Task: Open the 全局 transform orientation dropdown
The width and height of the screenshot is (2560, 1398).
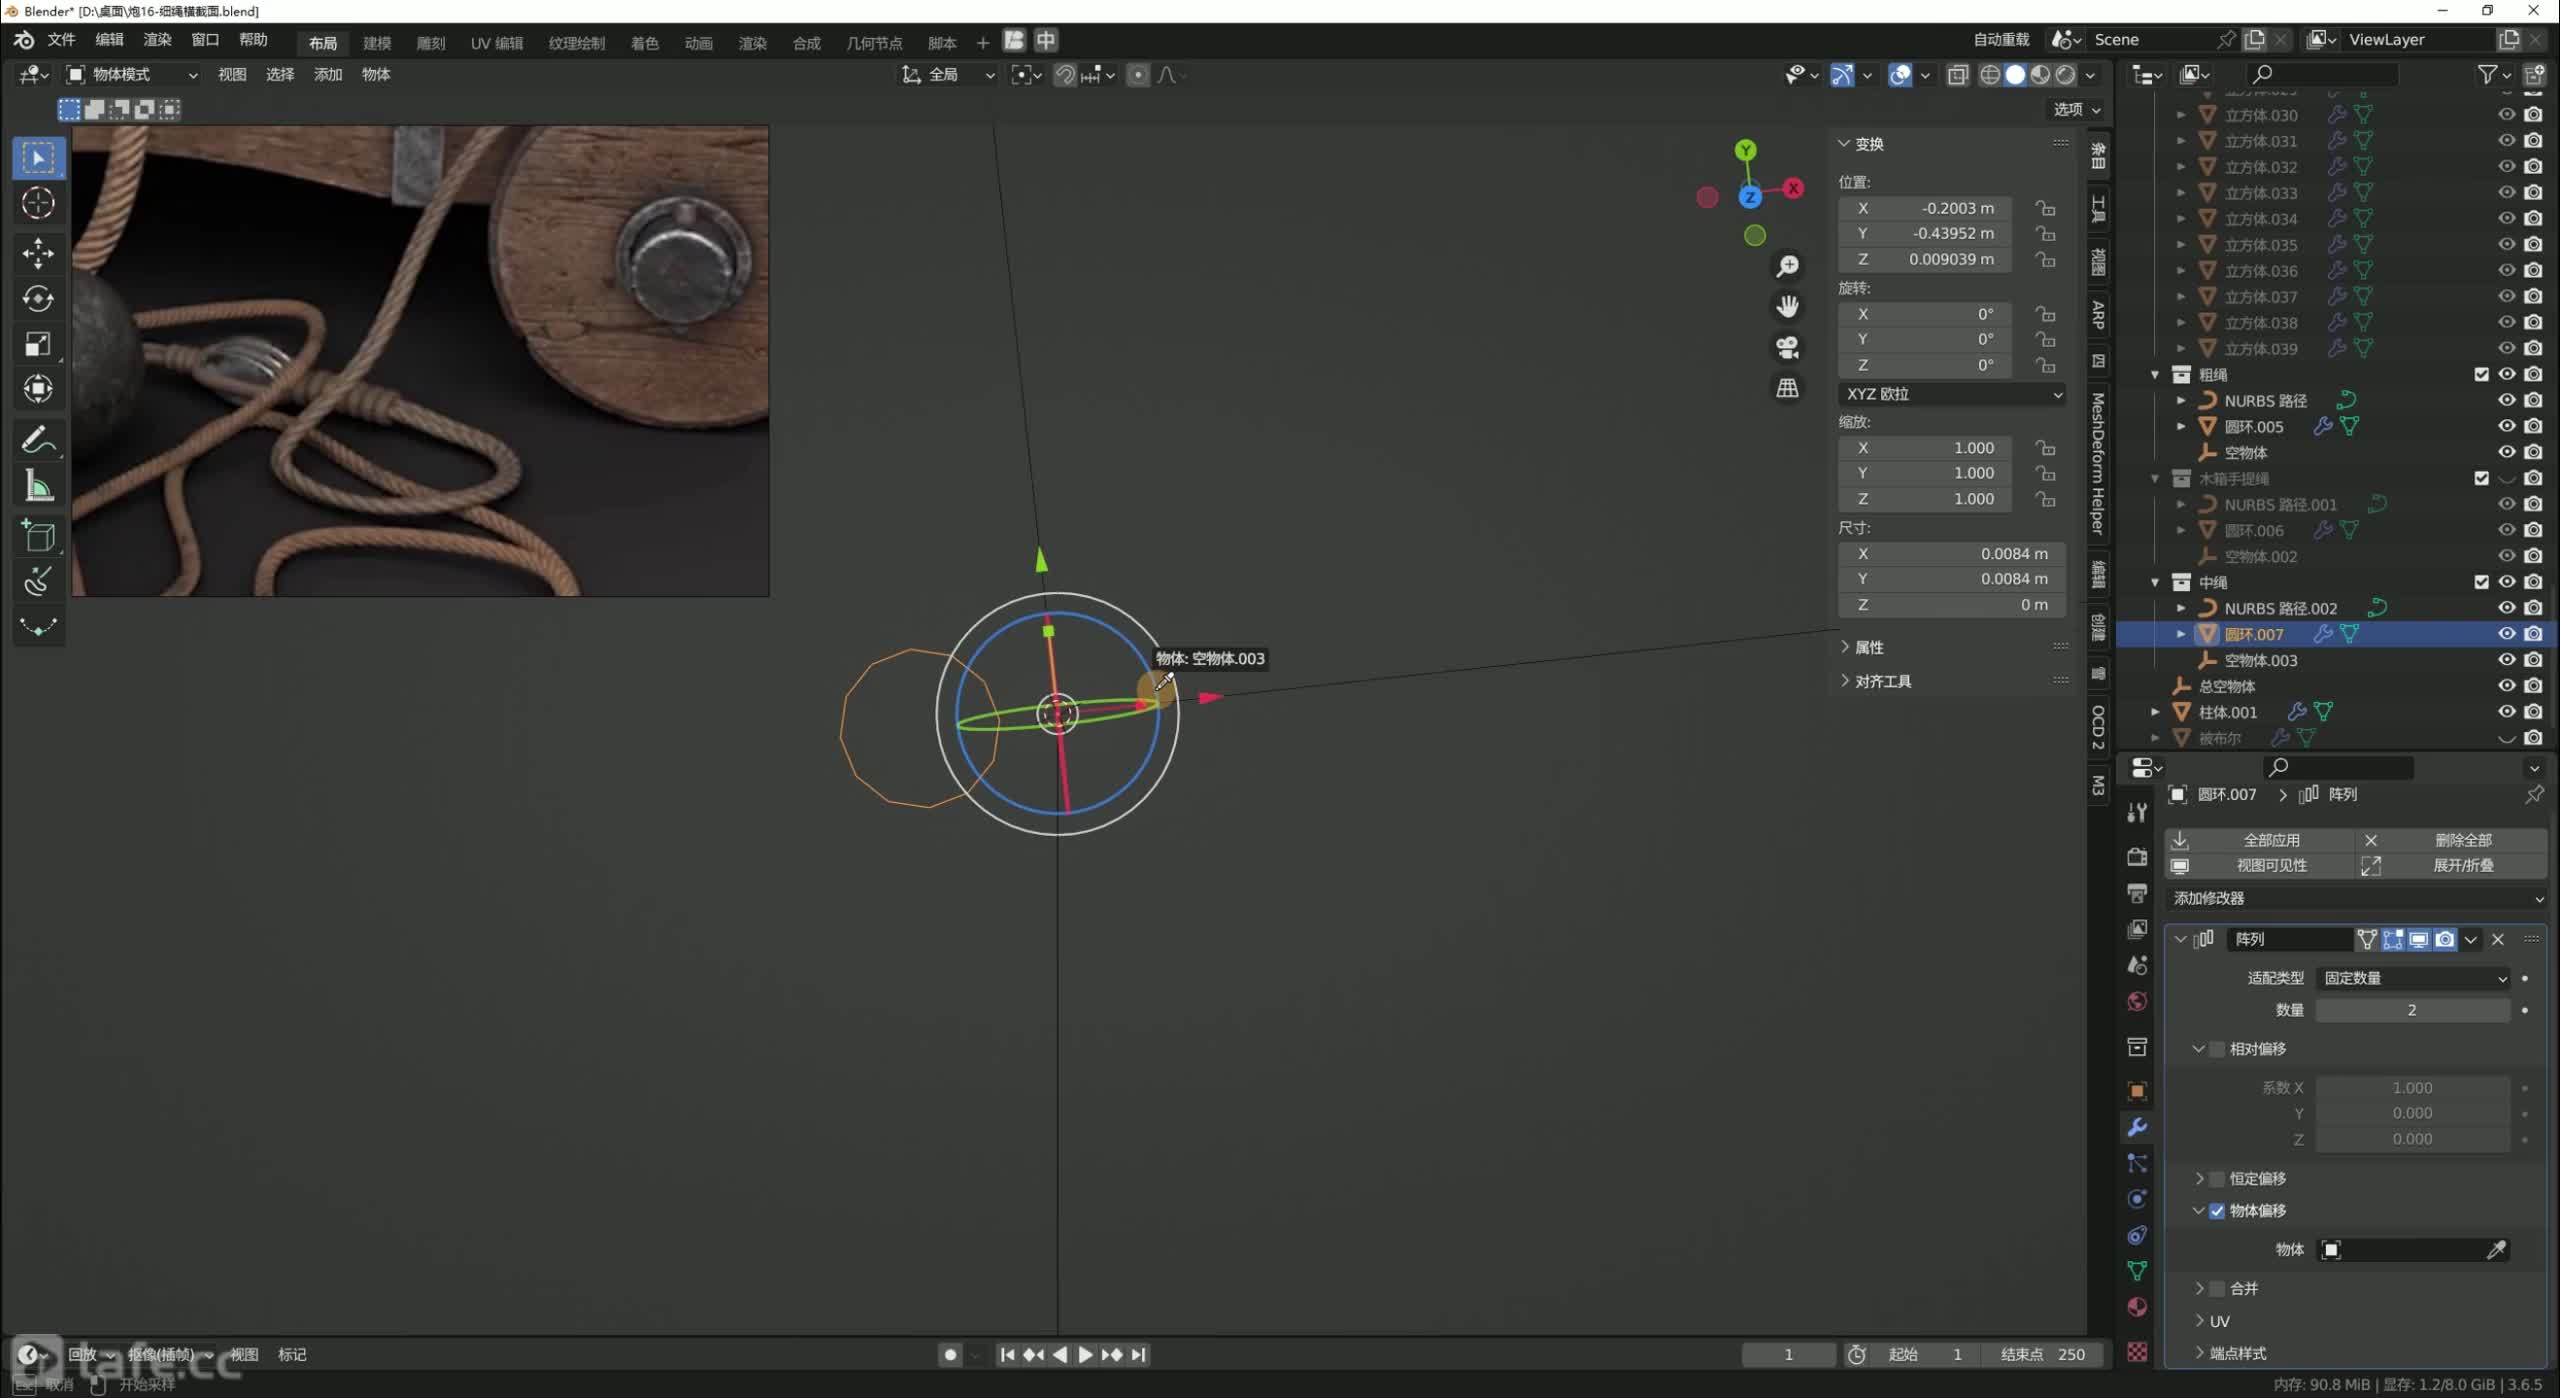Action: 947,75
